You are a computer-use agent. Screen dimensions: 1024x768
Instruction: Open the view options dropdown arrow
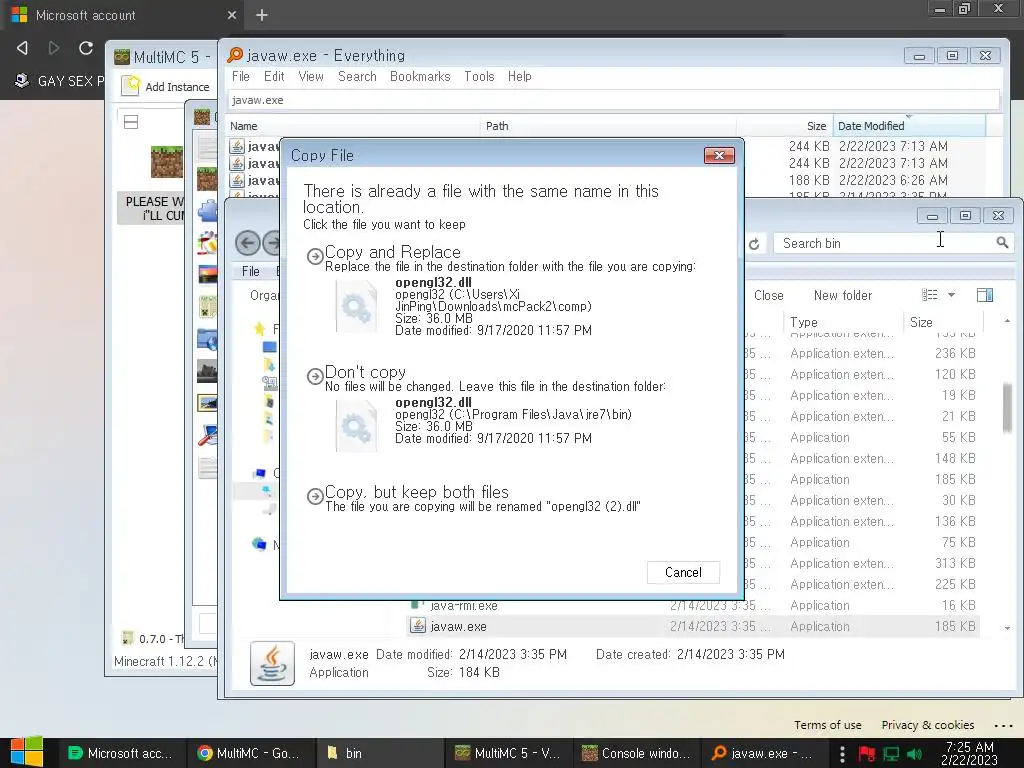click(952, 295)
